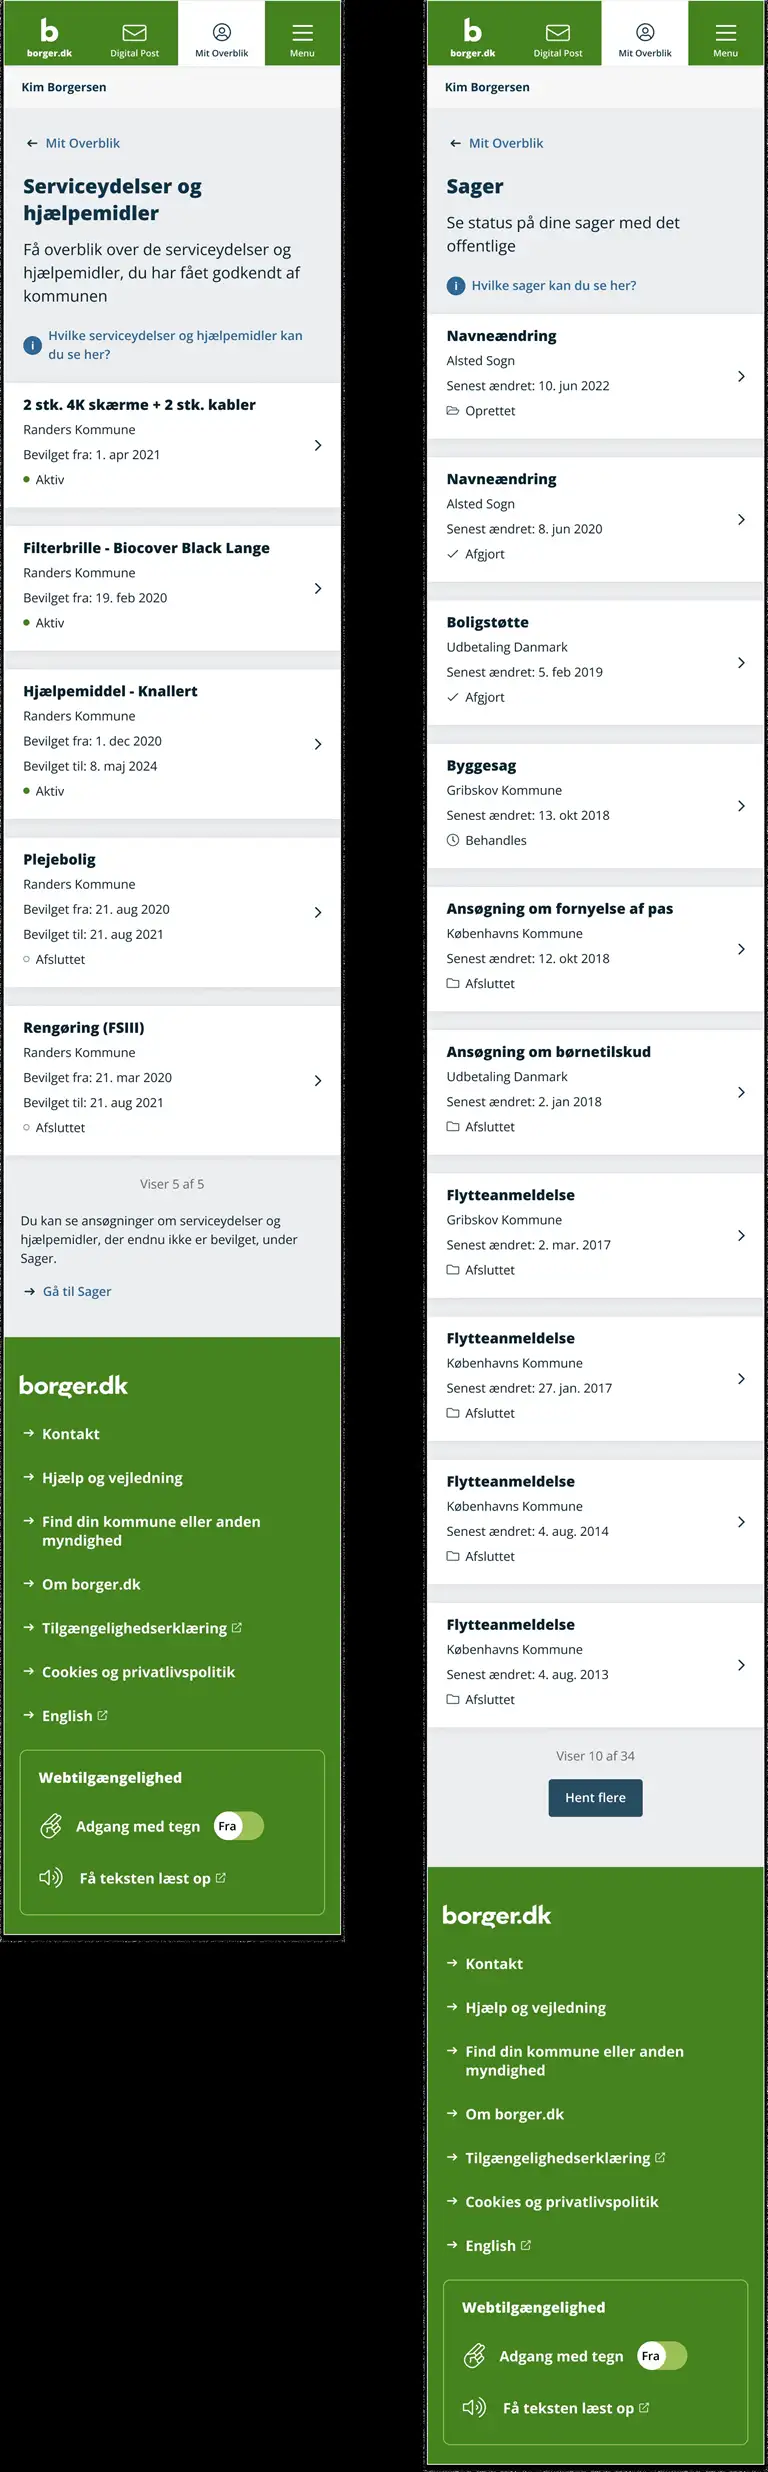Click the speaker icon in the Serviceydelser page footer
Screen dimensions: 768x2472
51,1877
